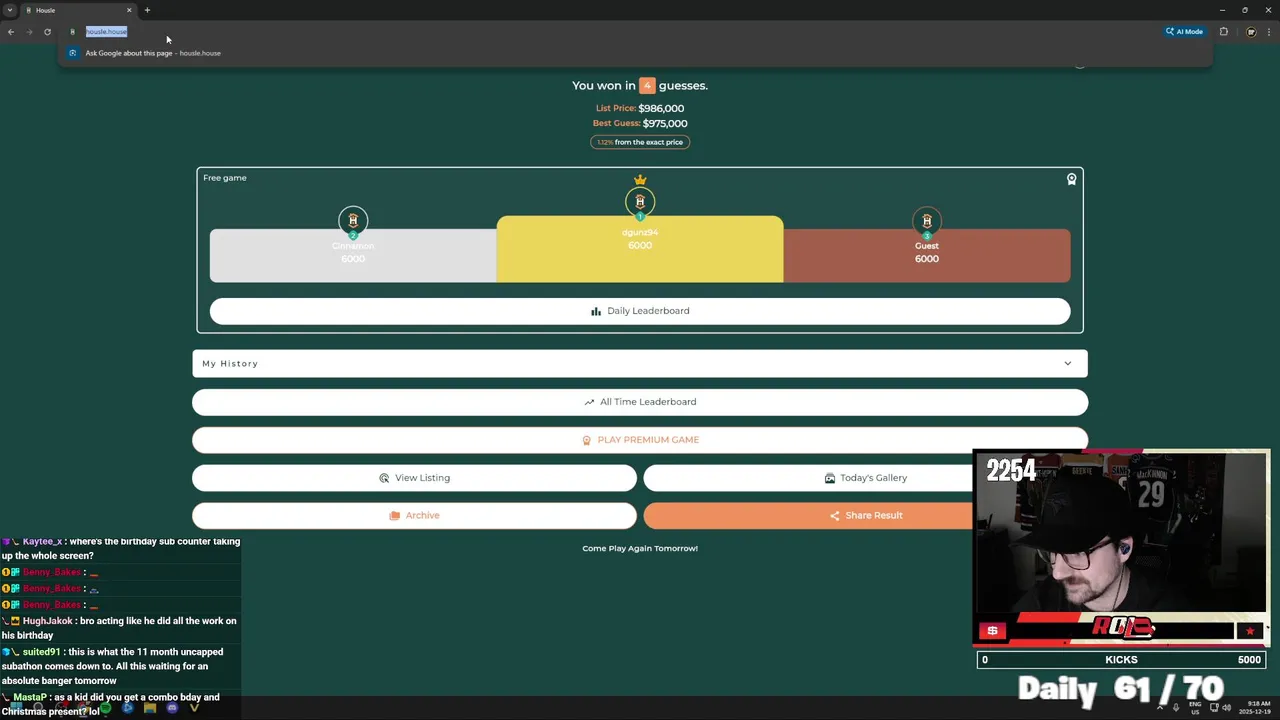Click suited91's chat username
Screen dimensions: 1280x720
click(41, 652)
